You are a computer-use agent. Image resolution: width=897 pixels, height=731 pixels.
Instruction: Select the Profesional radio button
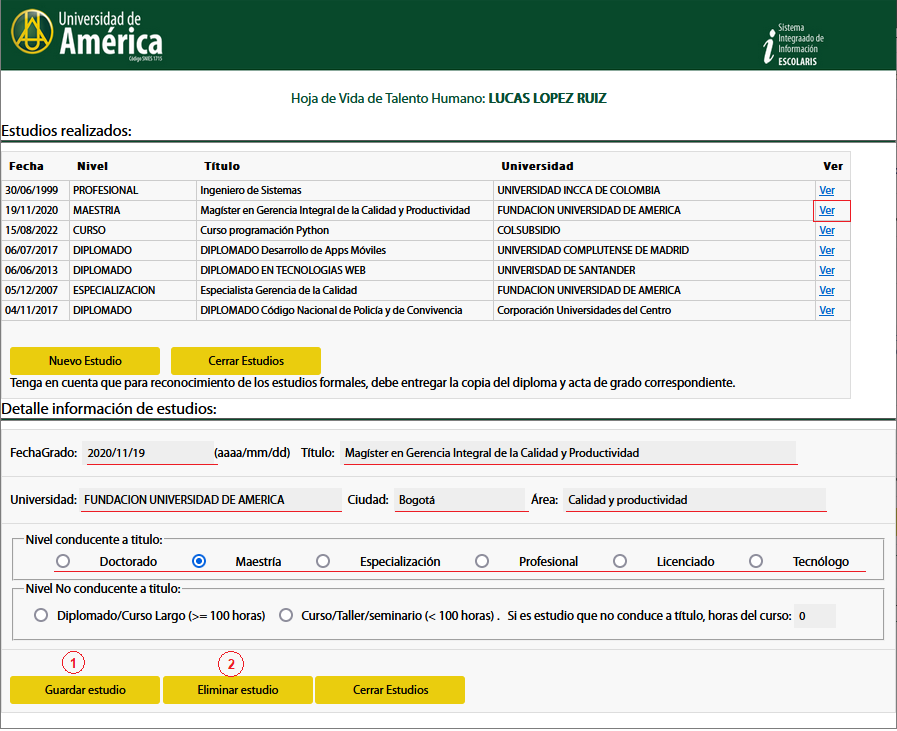click(482, 561)
